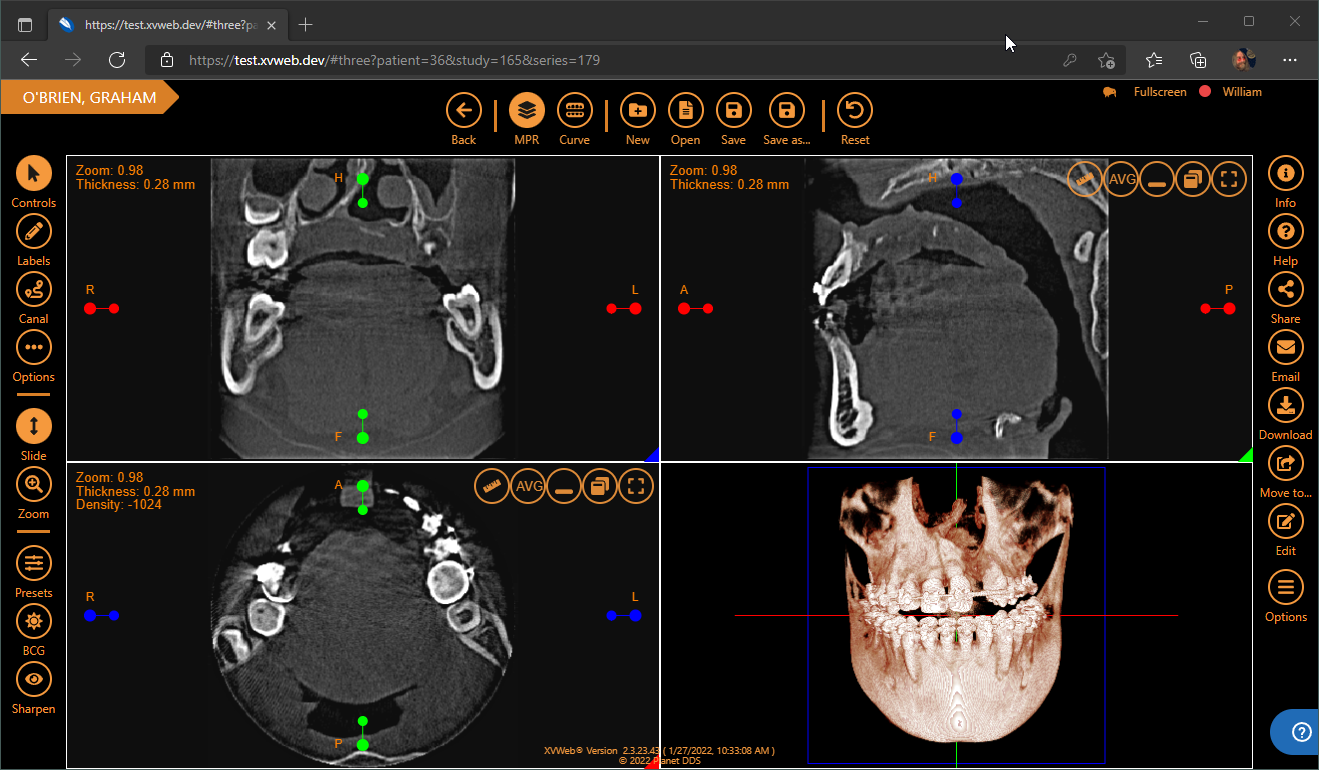Viewport: 1319px width, 770px height.
Task: Click the Email icon in the right sidebar
Action: tap(1285, 347)
